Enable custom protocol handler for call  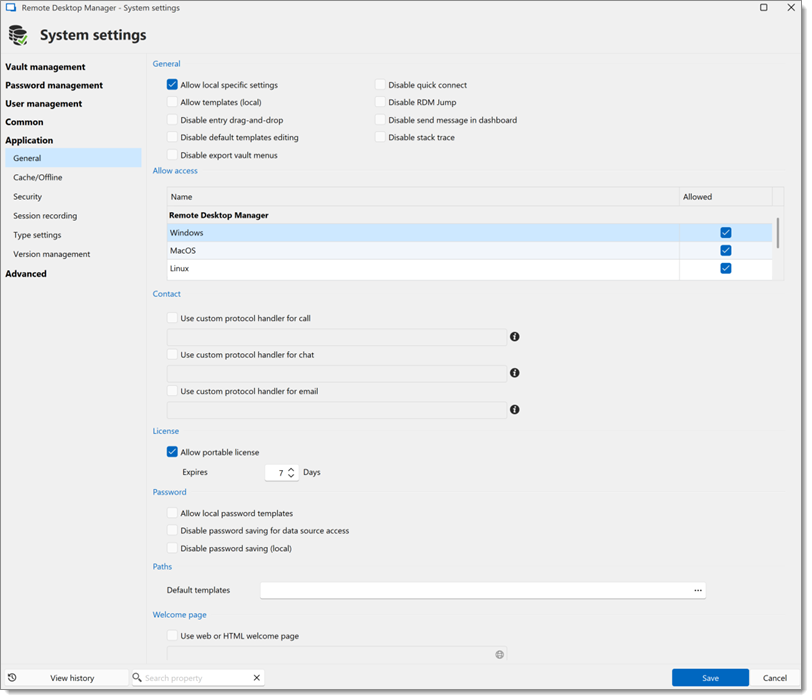coord(172,318)
